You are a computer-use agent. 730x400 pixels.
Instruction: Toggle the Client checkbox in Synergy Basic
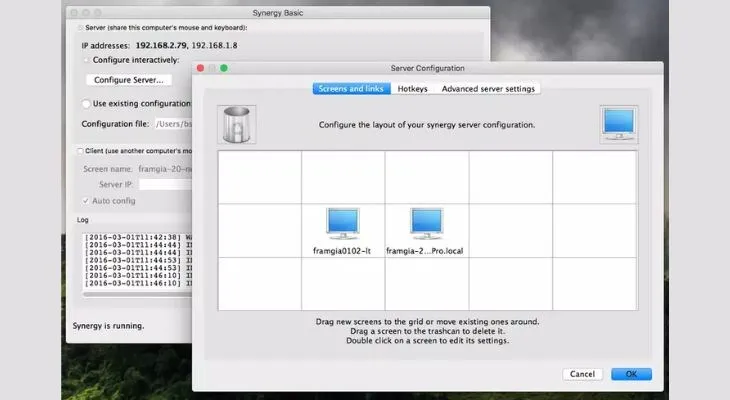(x=80, y=151)
